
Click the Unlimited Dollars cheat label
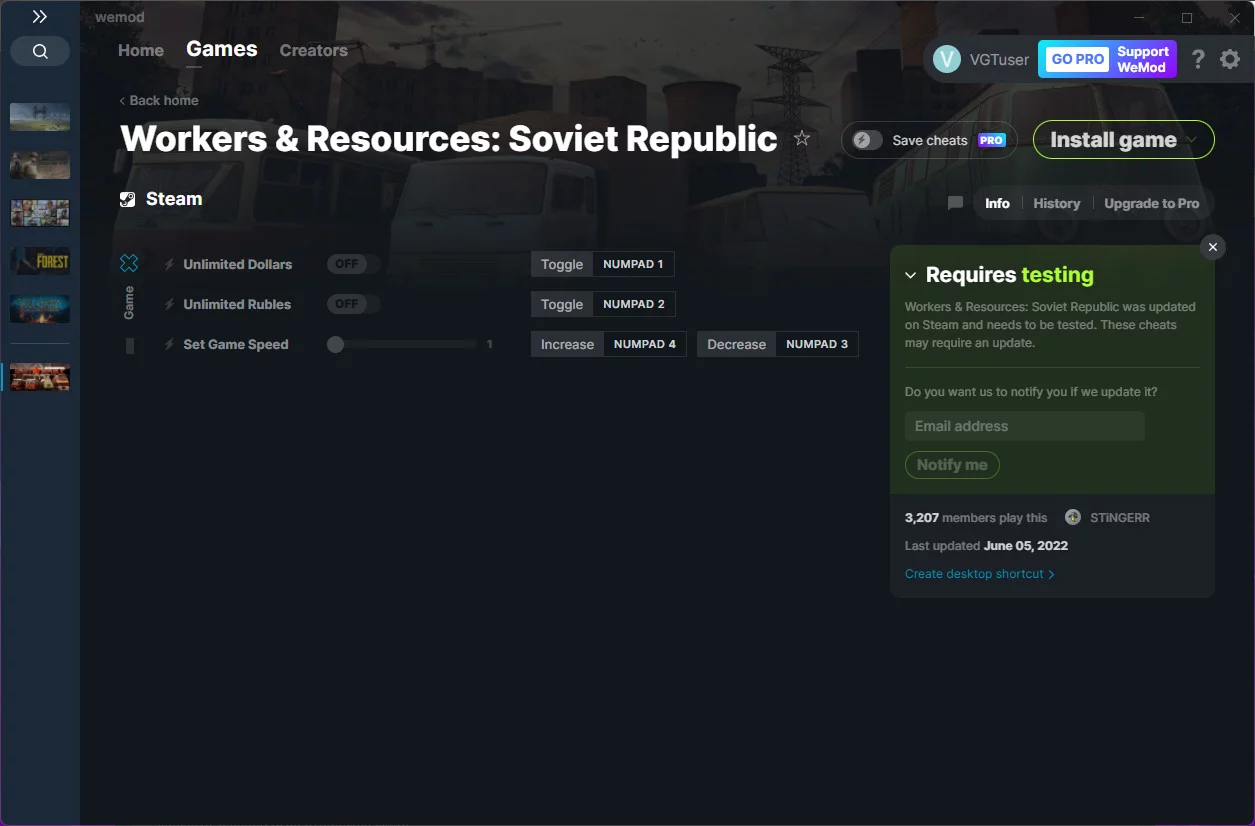click(x=238, y=264)
